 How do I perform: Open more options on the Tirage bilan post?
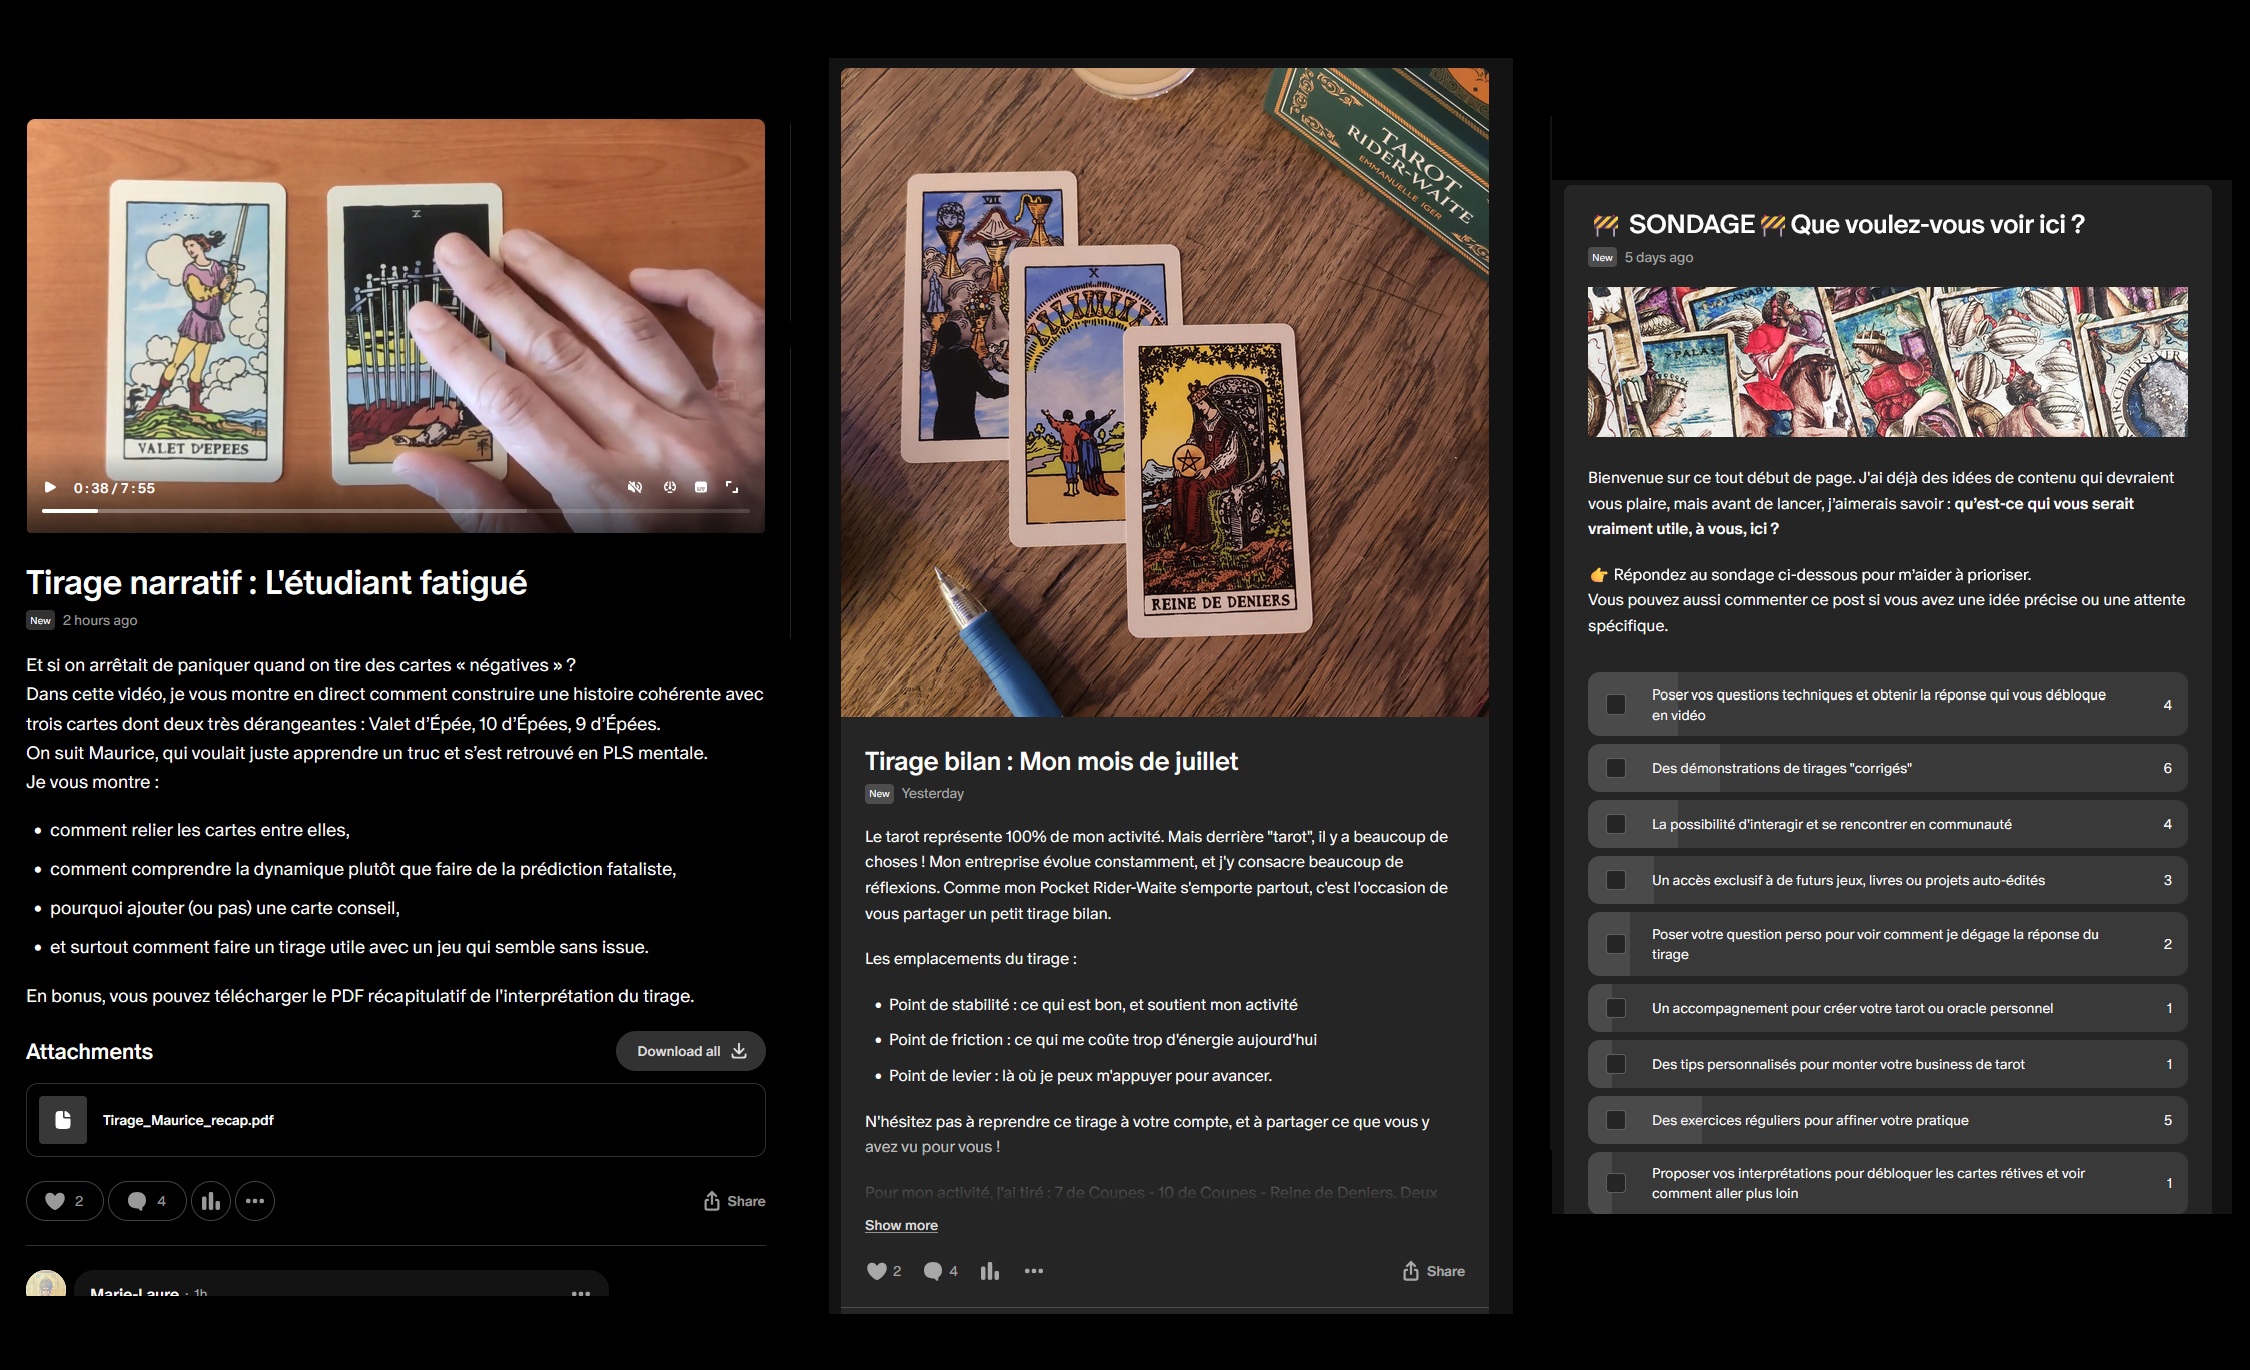1034,1271
